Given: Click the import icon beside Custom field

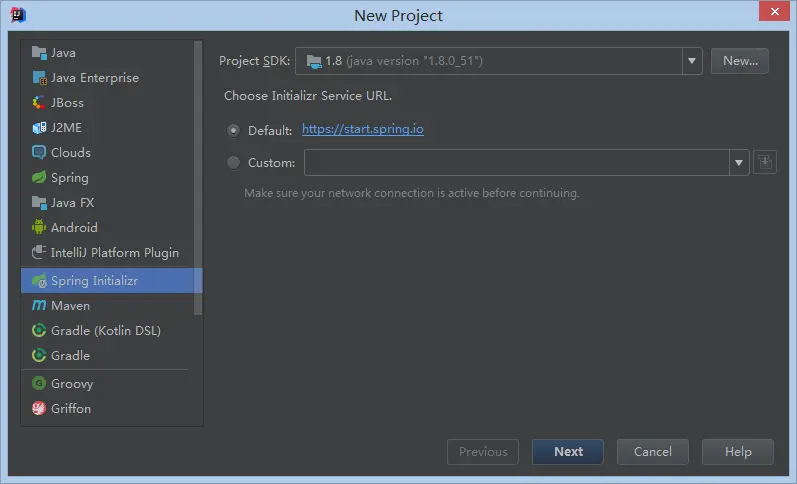Looking at the screenshot, I should coord(764,163).
